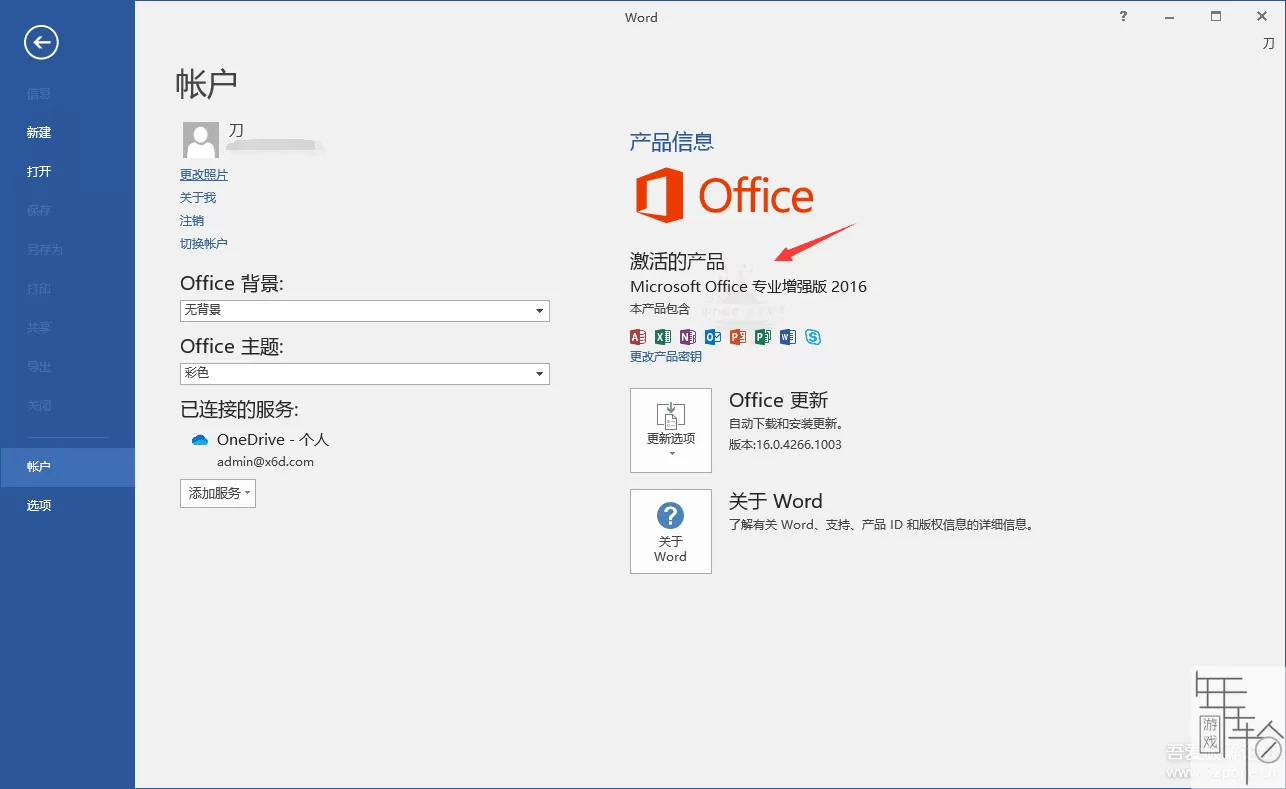Click the Office logo
This screenshot has width=1286, height=789.
tap(725, 195)
